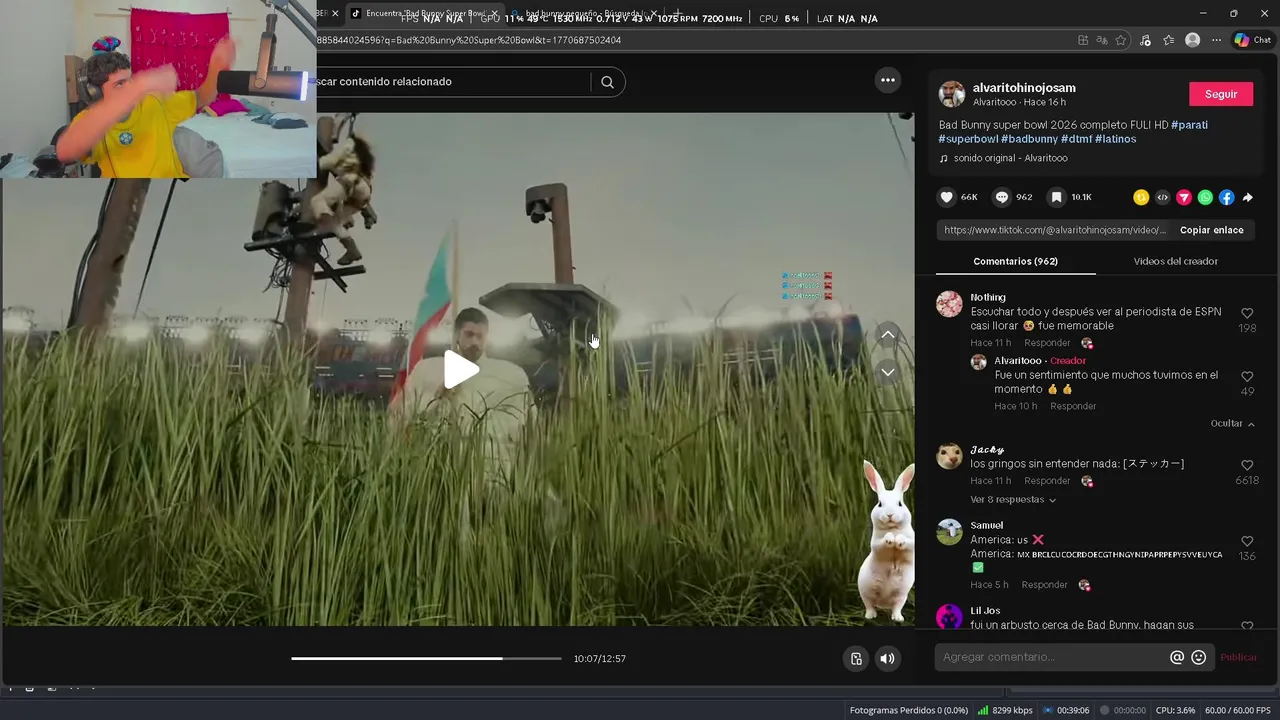Send the video via the red paper-plane icon
The height and width of the screenshot is (720, 1280).
1184,198
